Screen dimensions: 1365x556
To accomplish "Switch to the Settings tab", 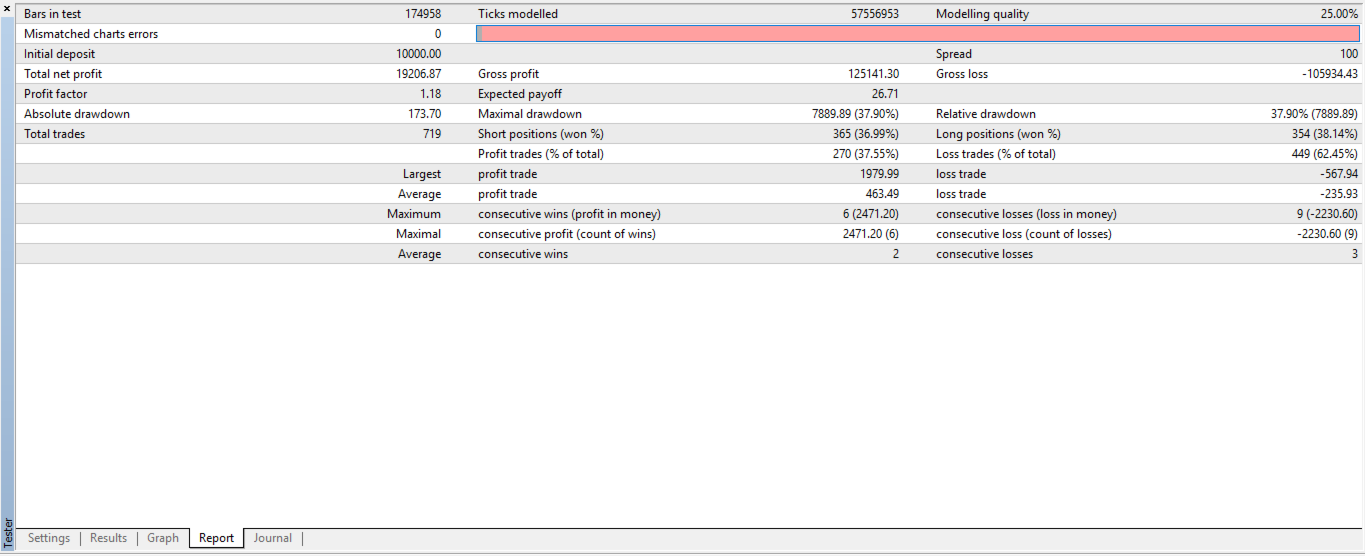I will coord(49,538).
